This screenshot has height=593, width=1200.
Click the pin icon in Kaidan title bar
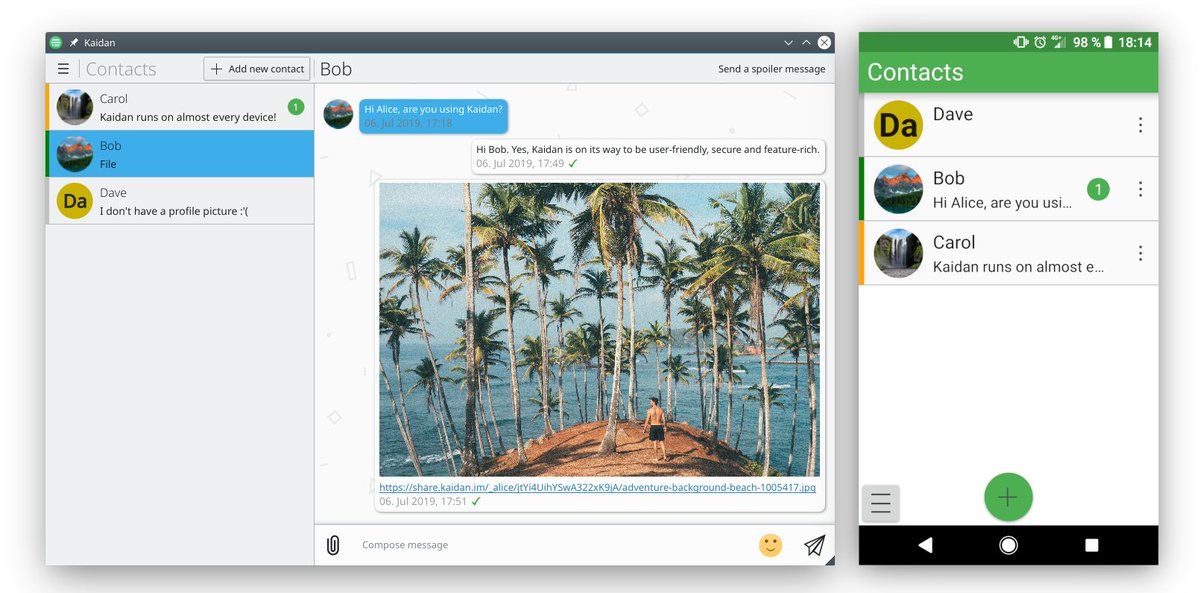74,43
